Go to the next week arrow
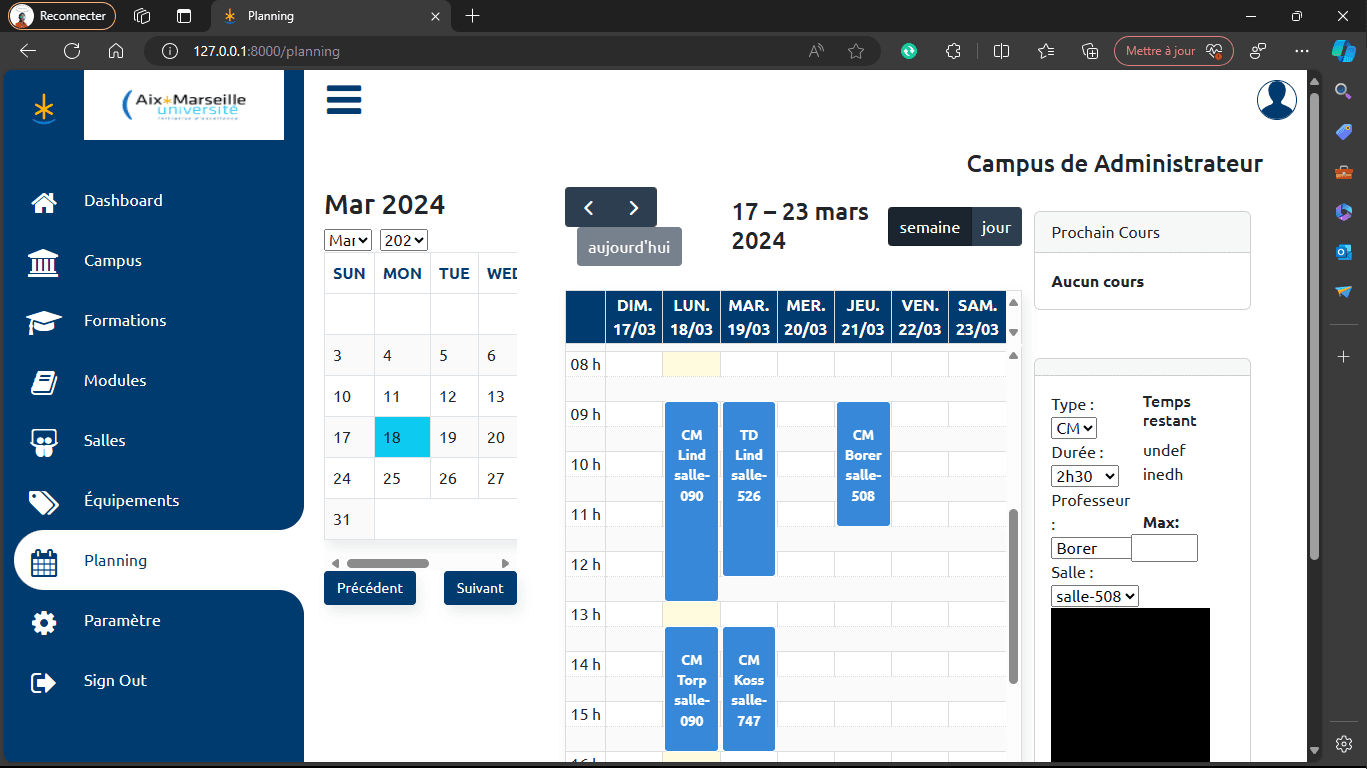1367x769 pixels. click(634, 207)
